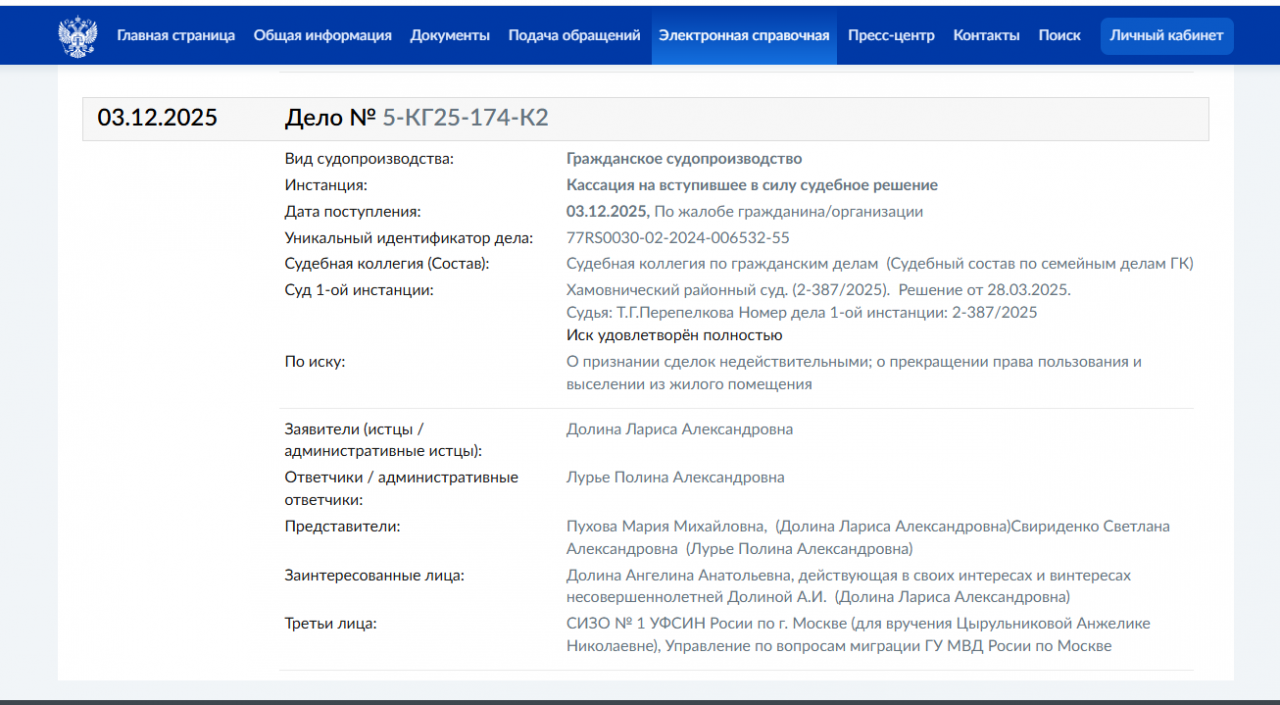
Task: Go to Главная страница in navigation
Action: (x=176, y=36)
